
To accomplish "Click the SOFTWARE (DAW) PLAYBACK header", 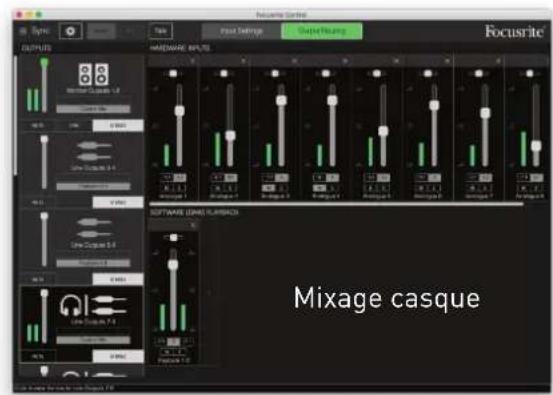I will point(194,212).
